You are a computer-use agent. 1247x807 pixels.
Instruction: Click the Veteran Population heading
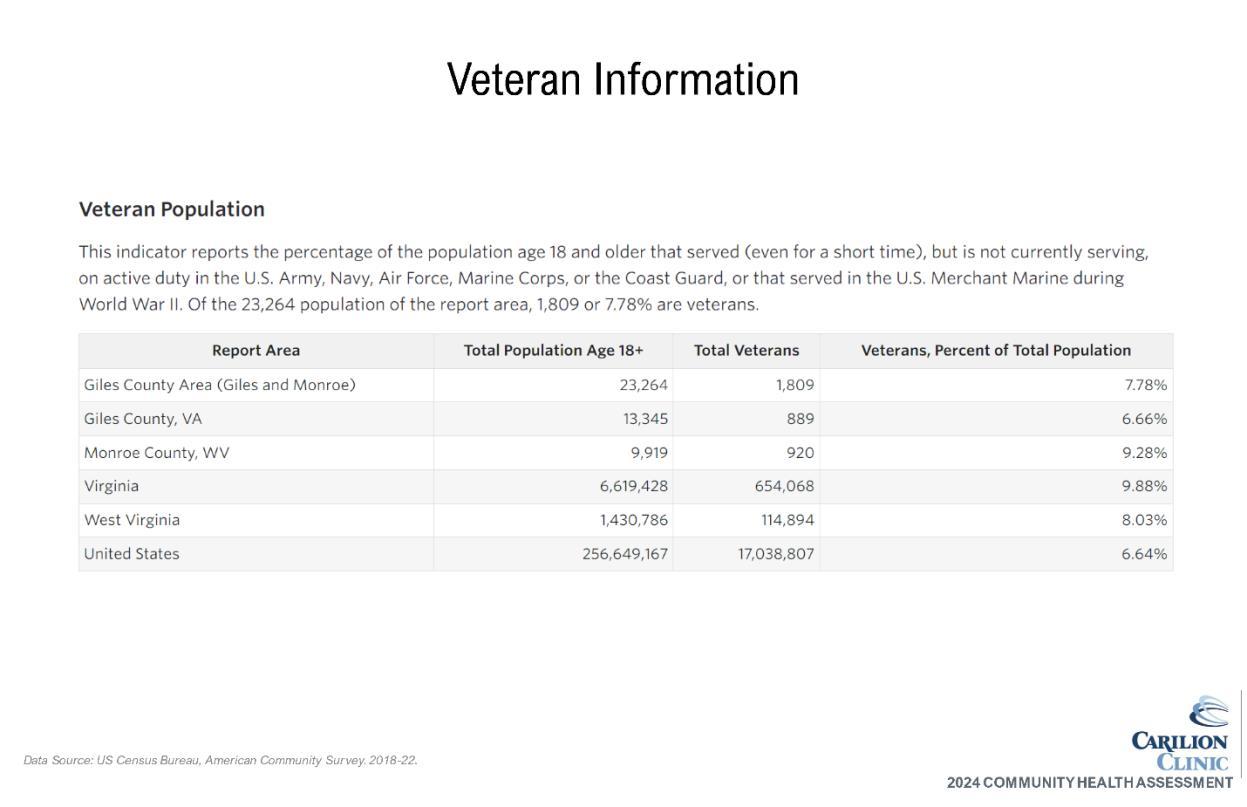(x=172, y=209)
